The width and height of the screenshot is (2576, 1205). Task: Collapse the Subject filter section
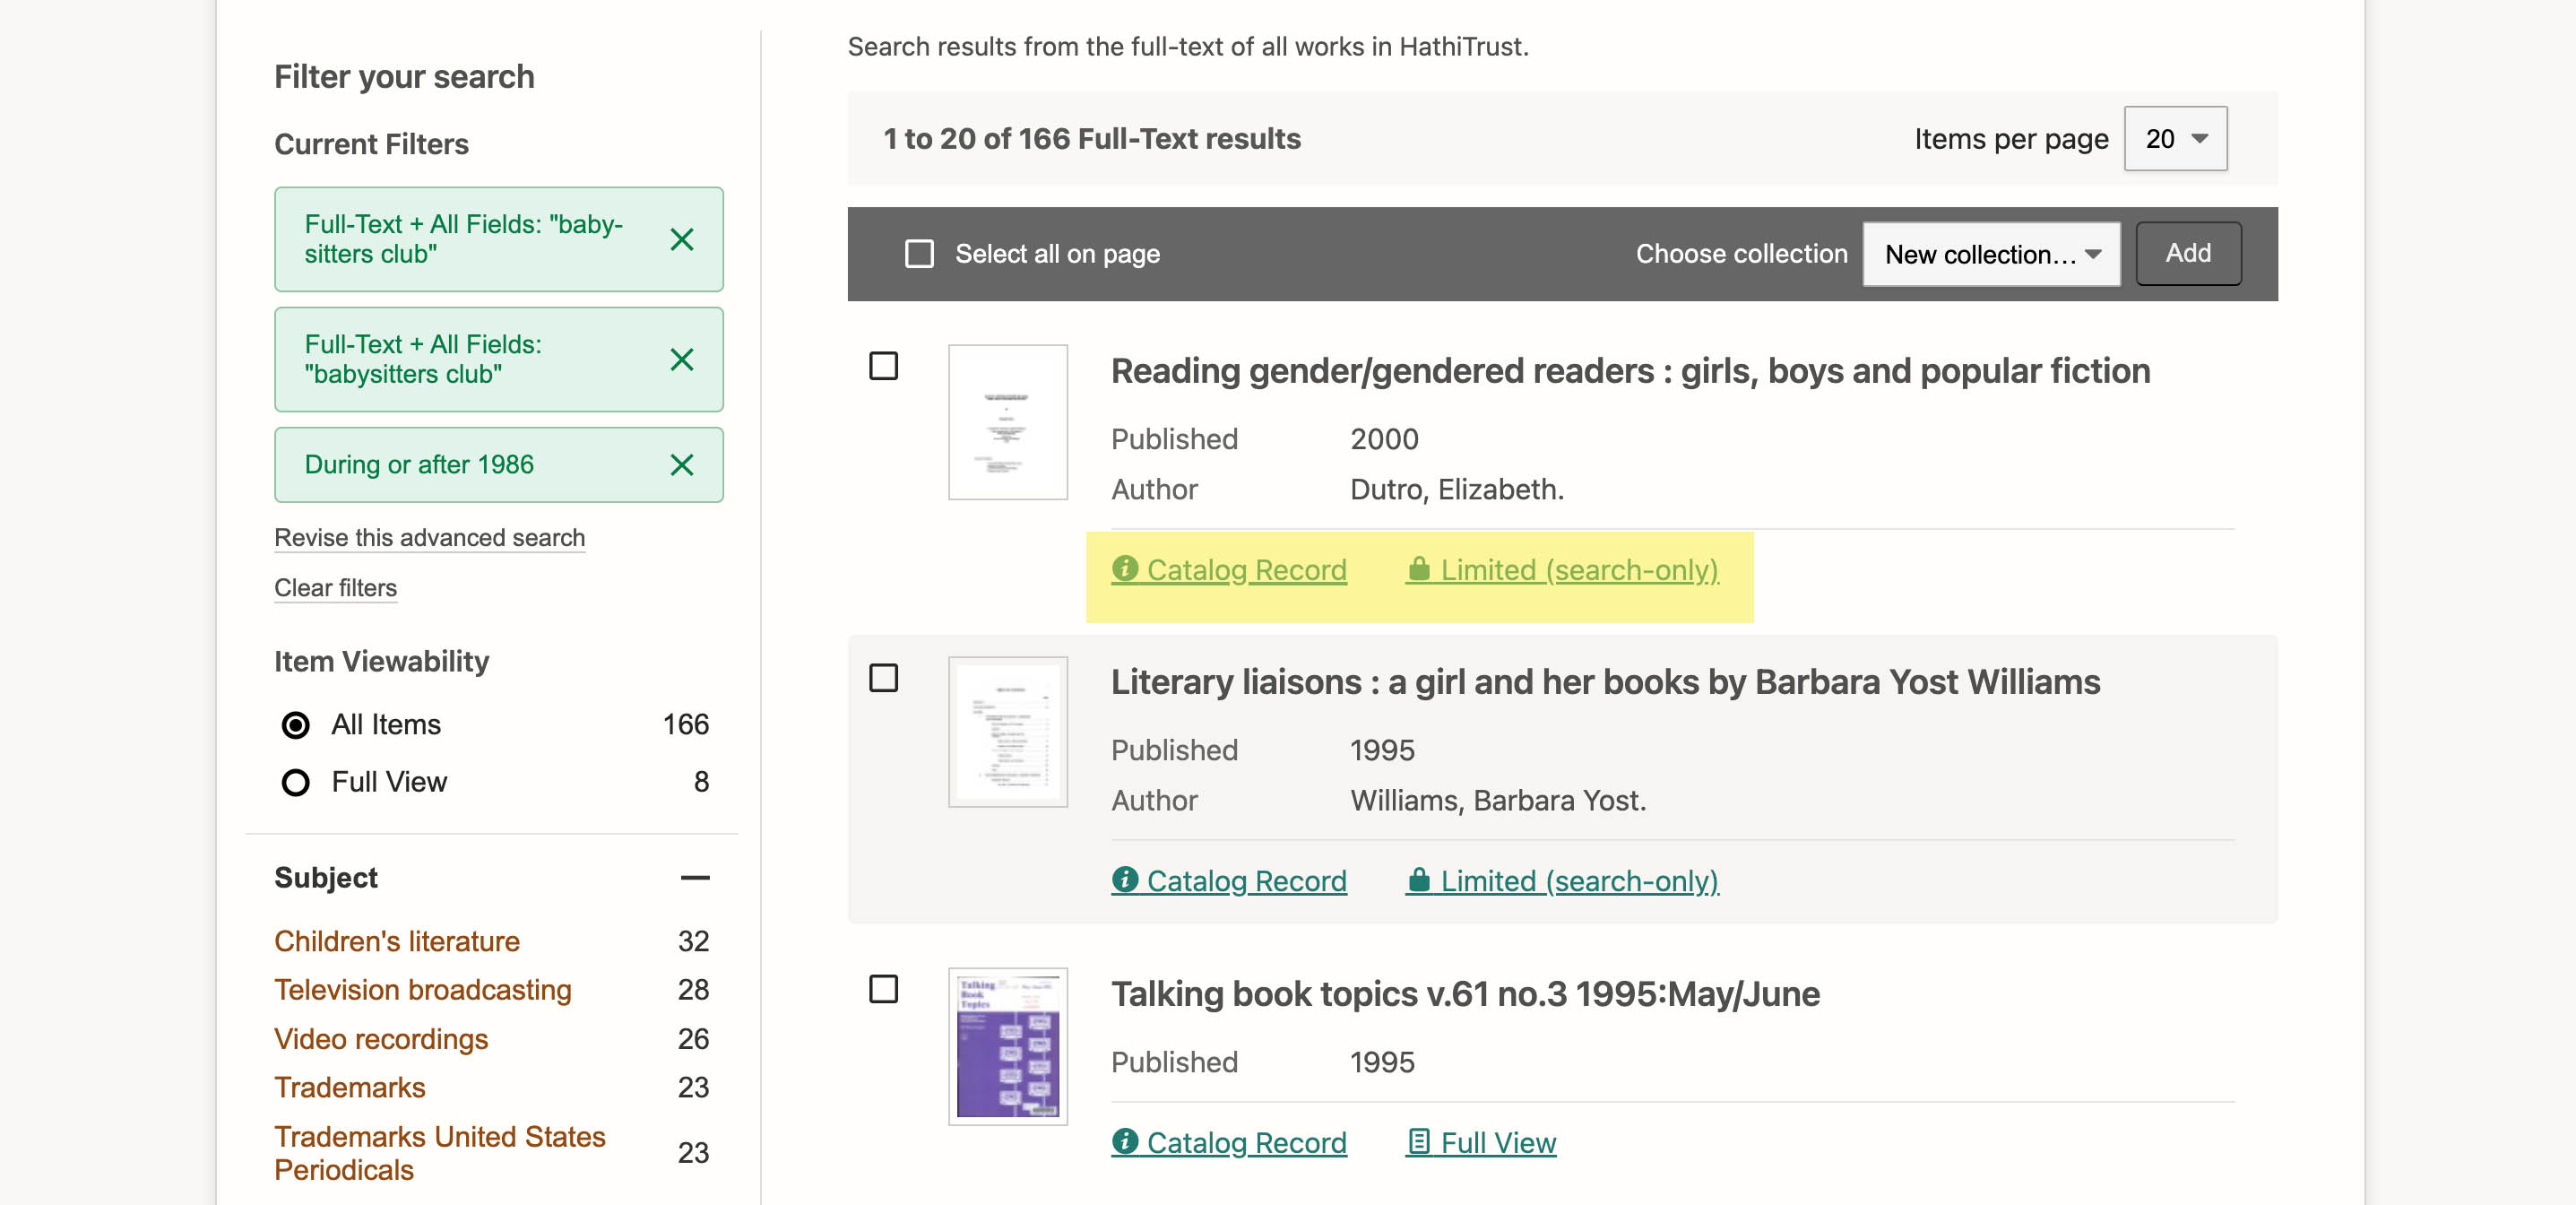[696, 876]
